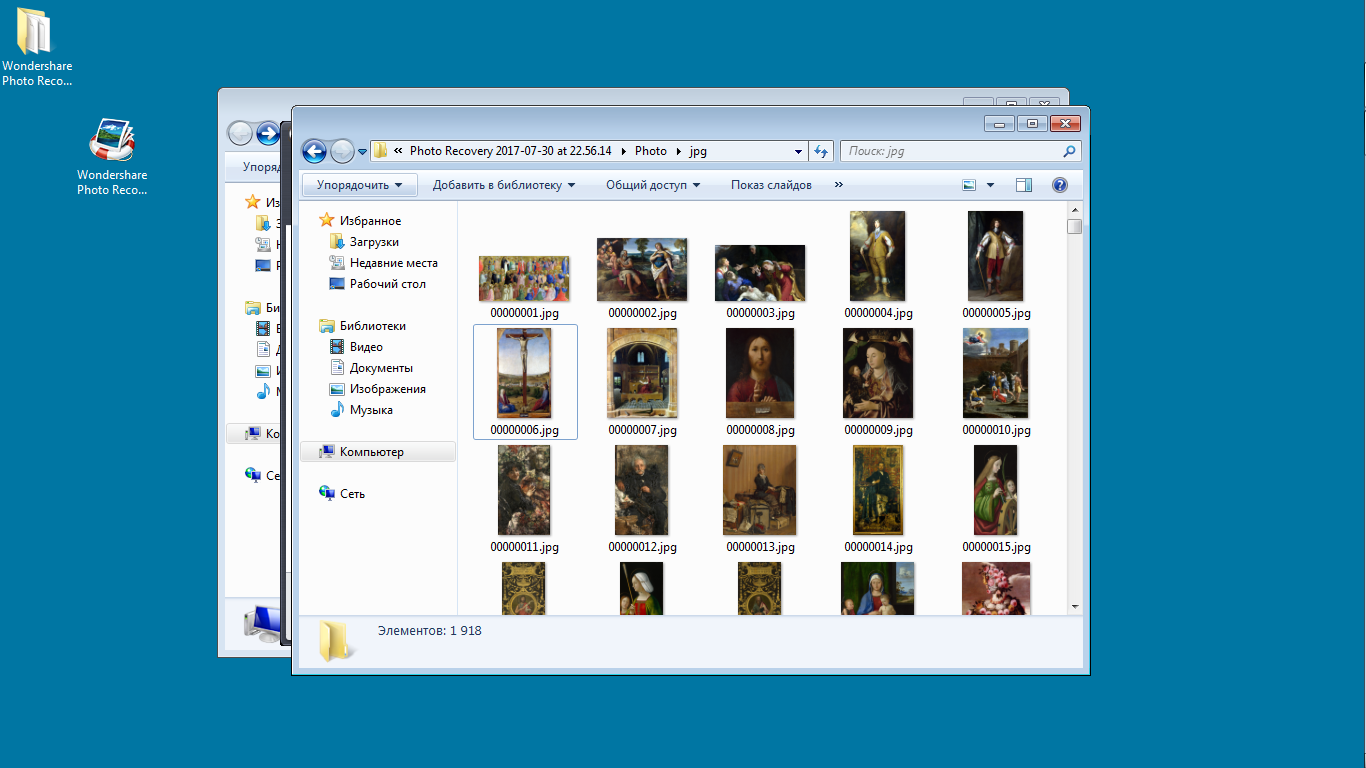Click the Back arrow in the front window
The height and width of the screenshot is (768, 1366).
pyautogui.click(x=315, y=151)
